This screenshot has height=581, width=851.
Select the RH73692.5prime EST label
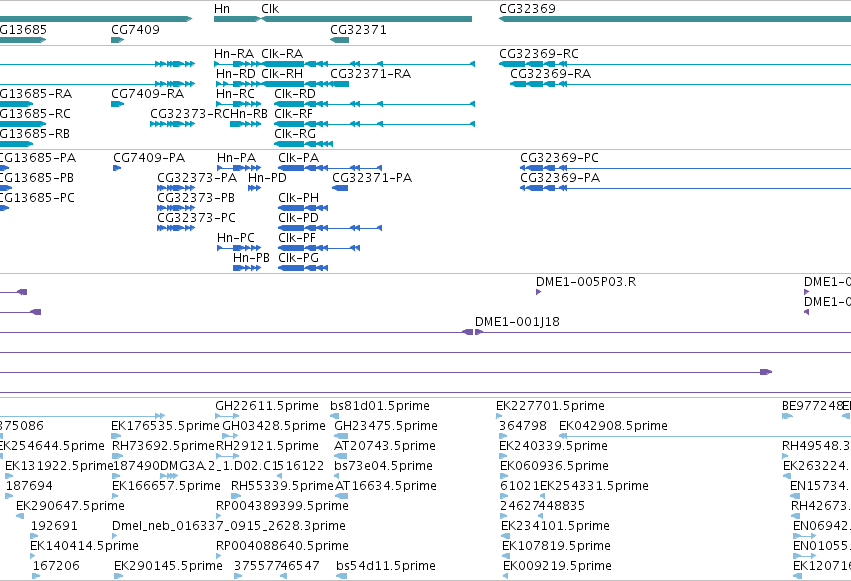(163, 446)
